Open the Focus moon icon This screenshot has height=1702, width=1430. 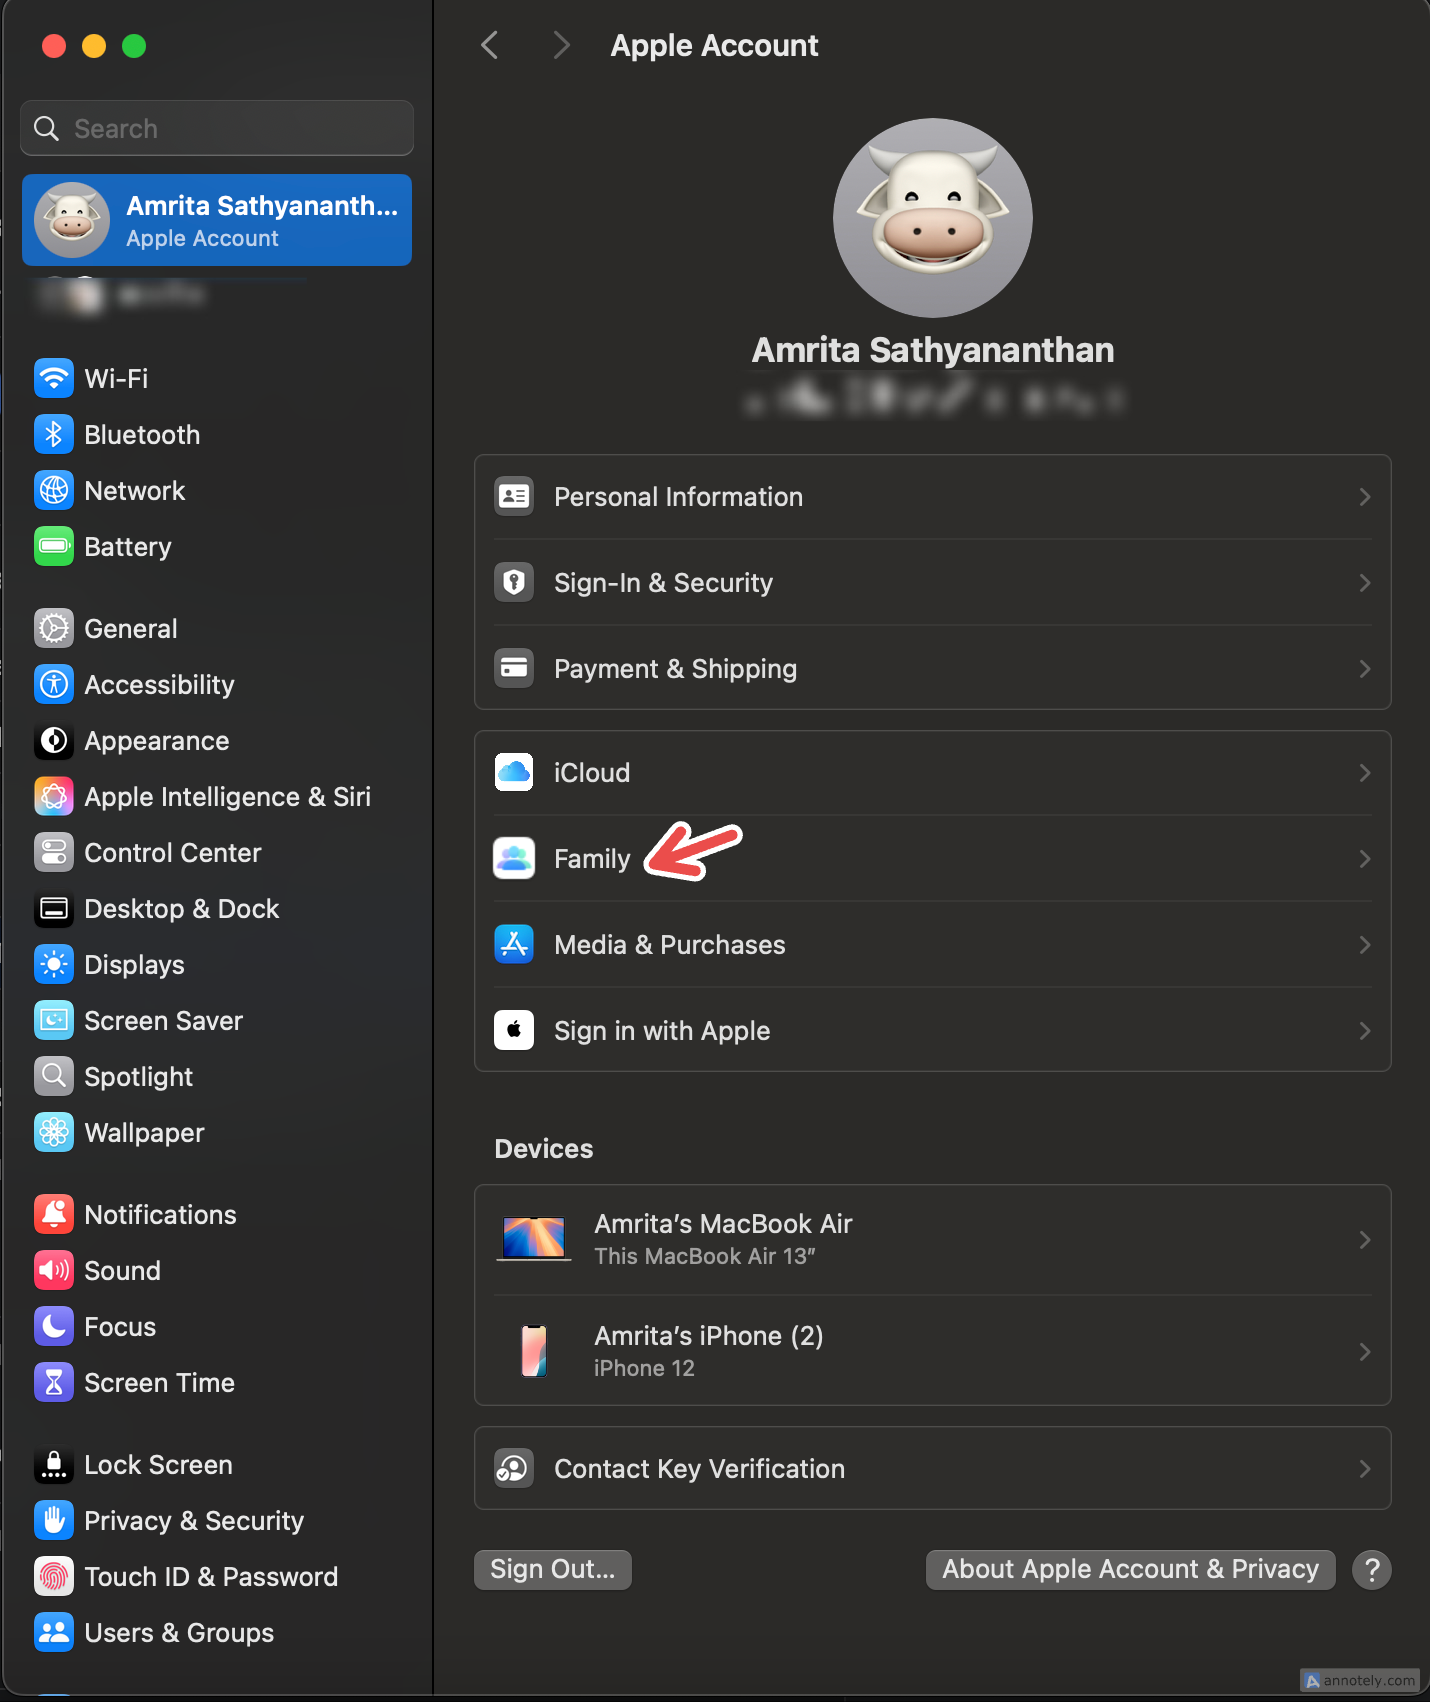[x=54, y=1326]
